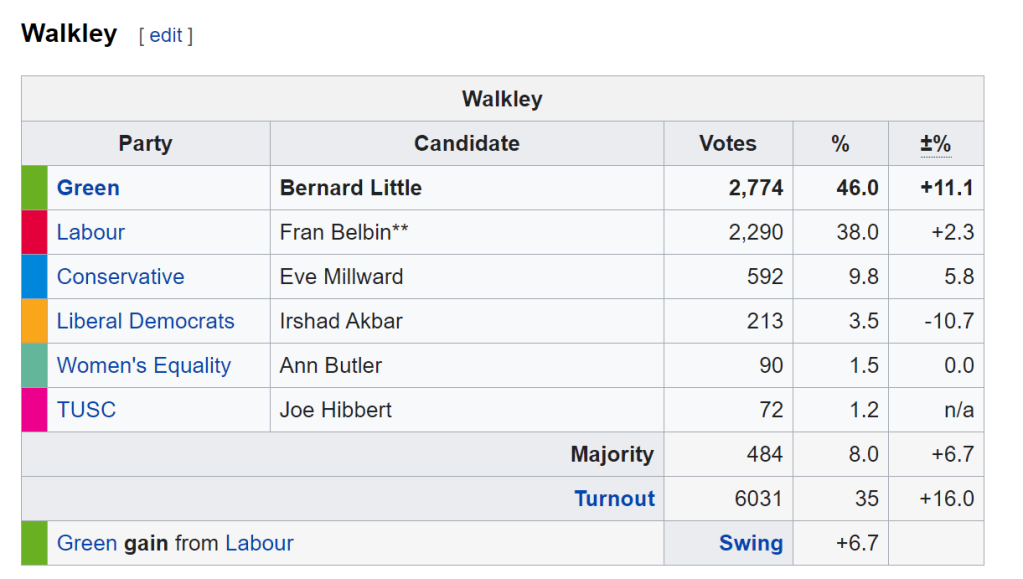Click the Swing link

click(750, 543)
